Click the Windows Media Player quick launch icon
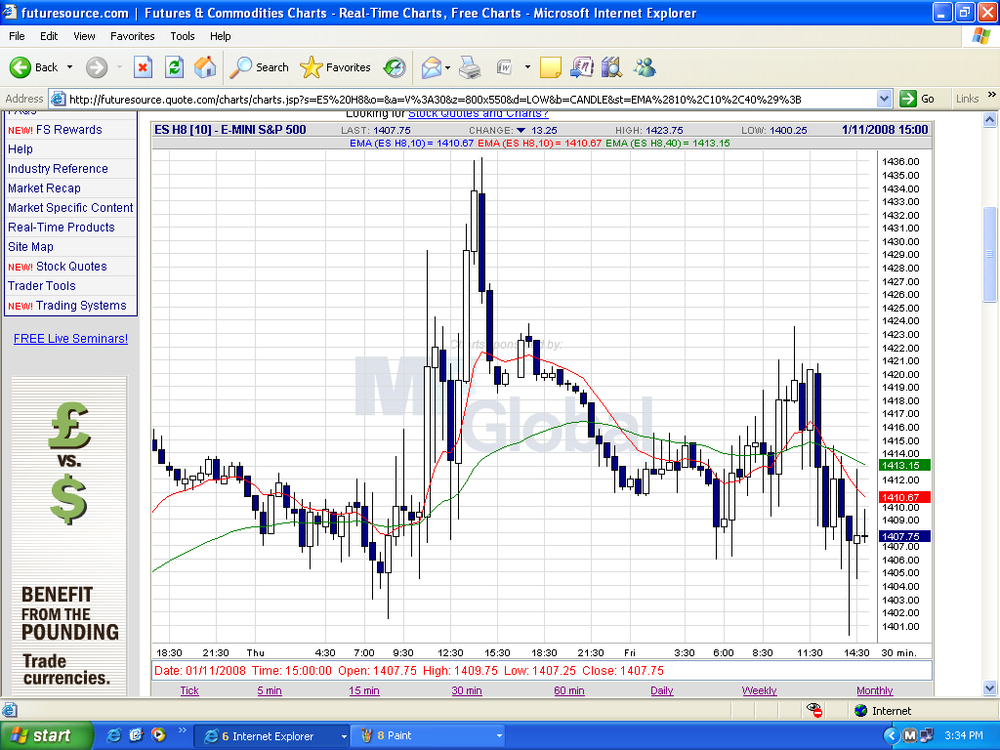The height and width of the screenshot is (750, 1000). [x=158, y=735]
